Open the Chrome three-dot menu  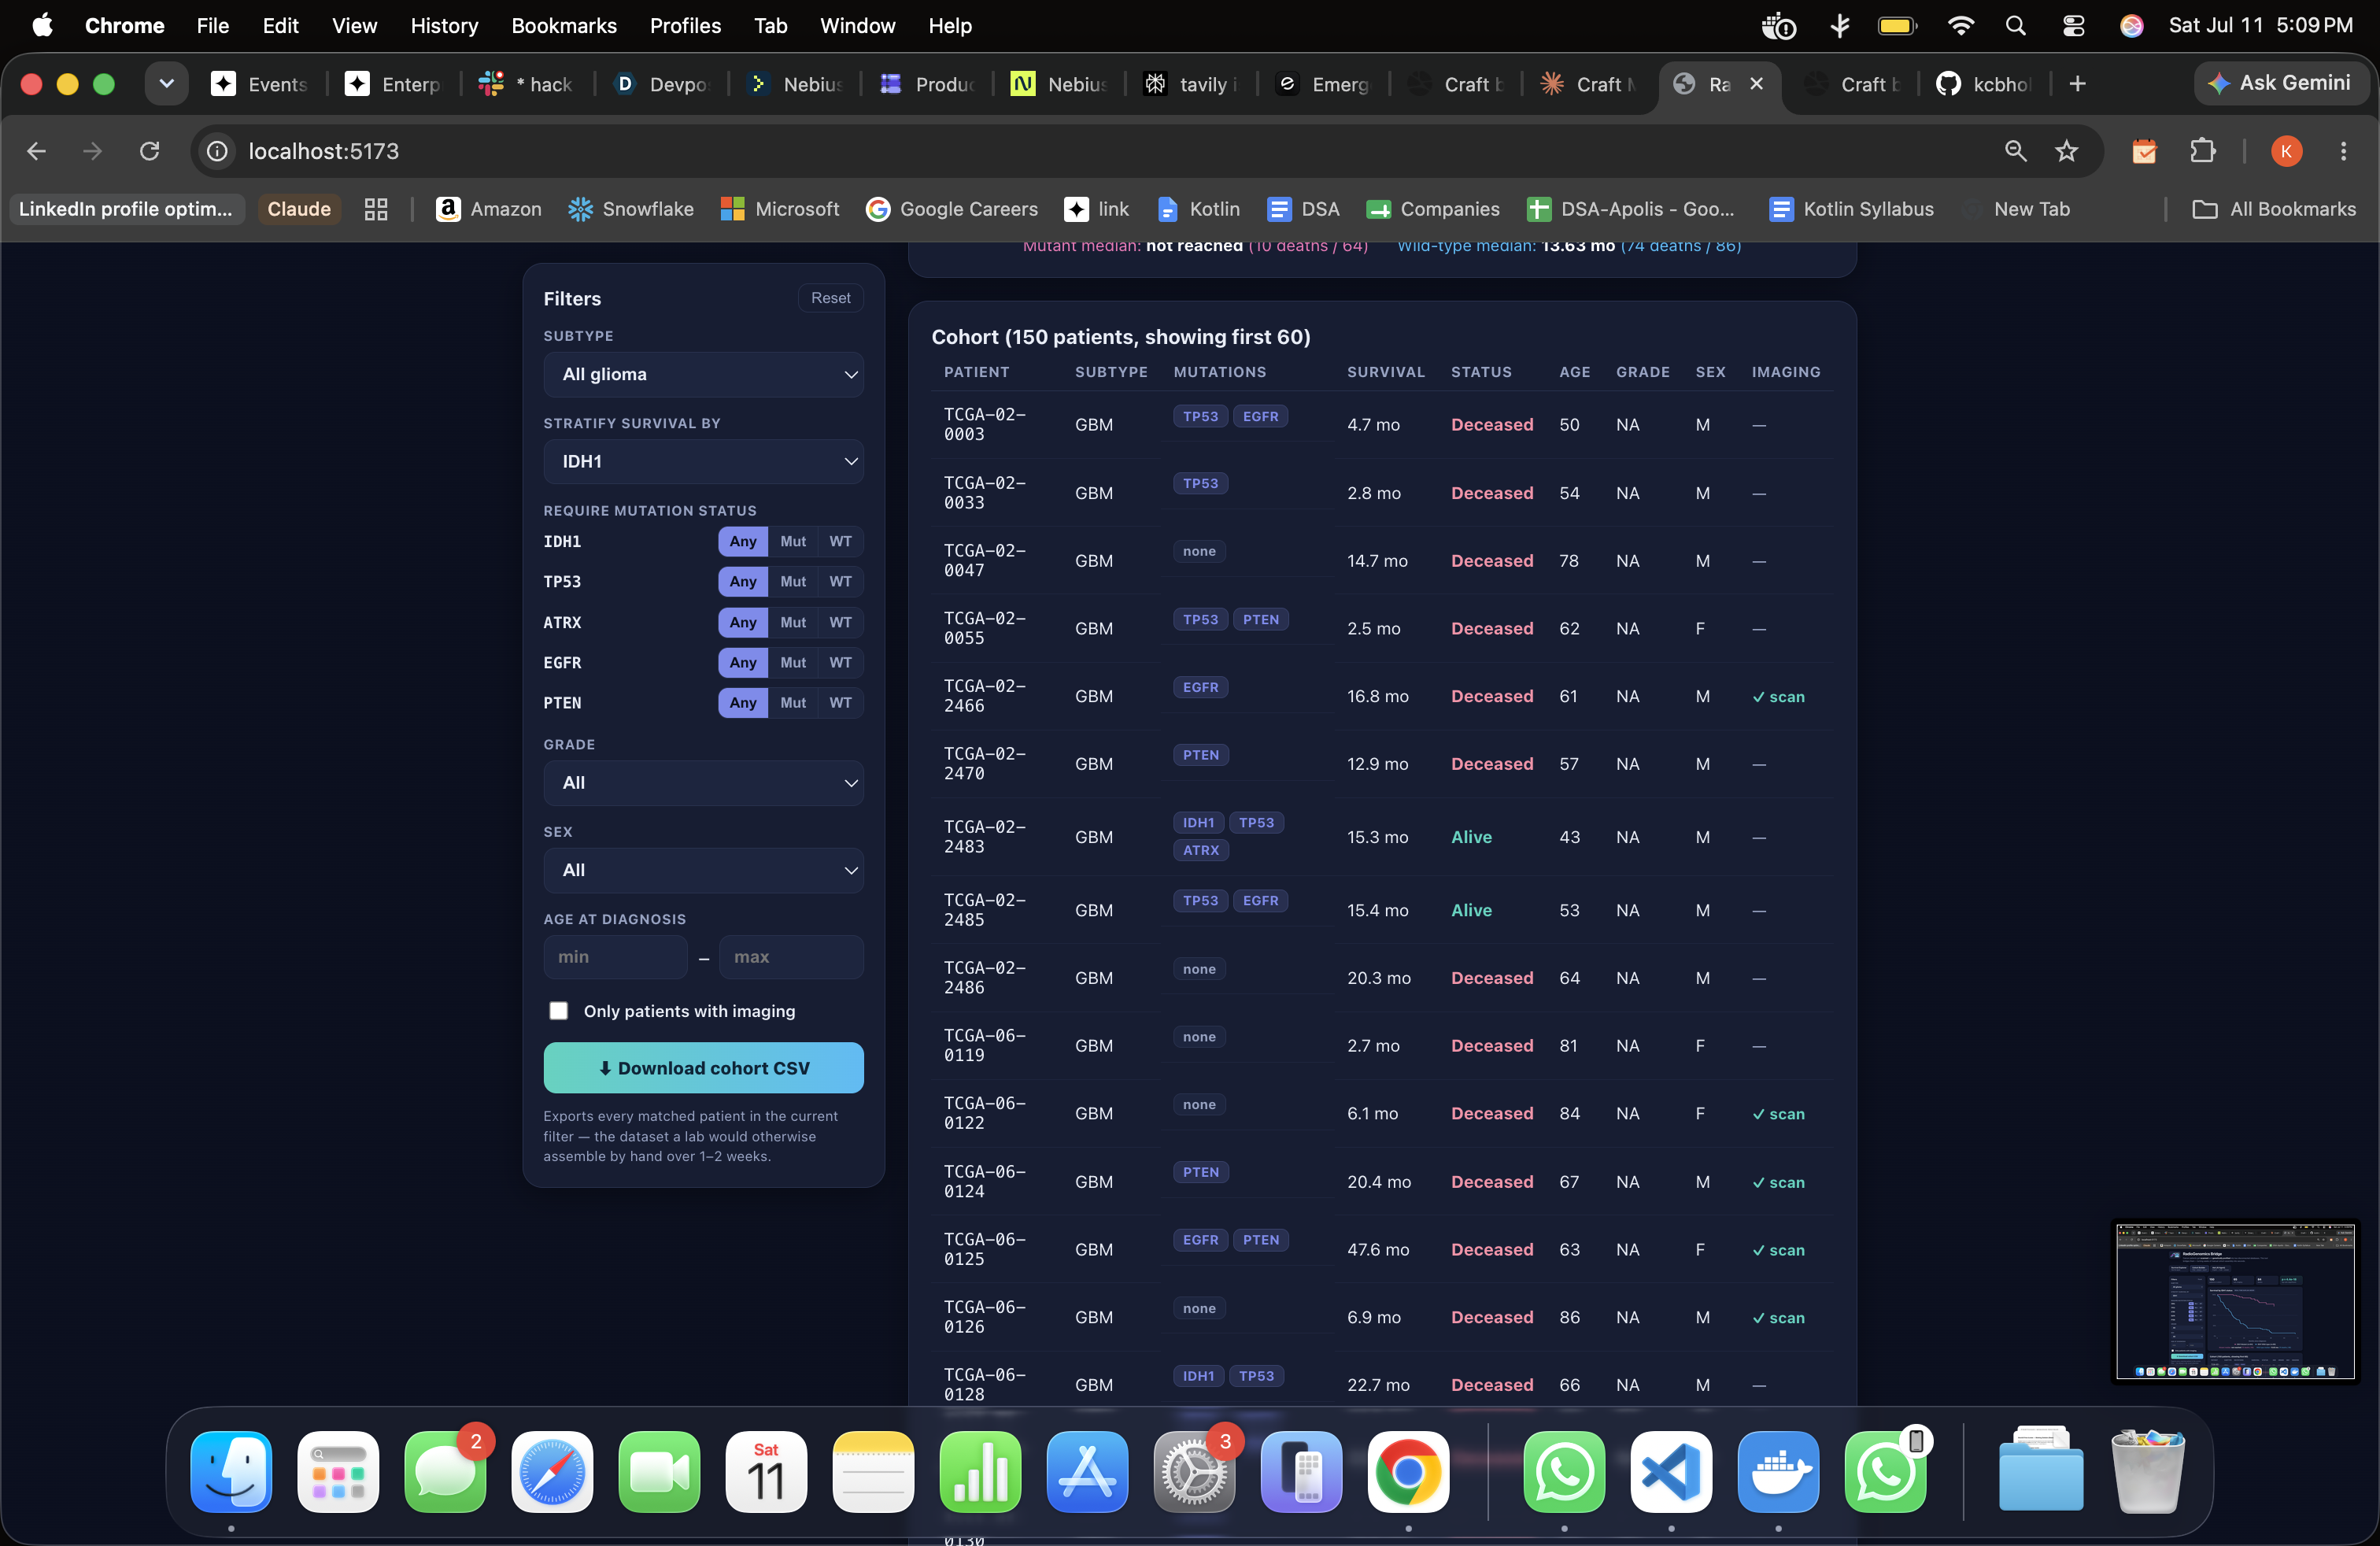click(x=2343, y=151)
